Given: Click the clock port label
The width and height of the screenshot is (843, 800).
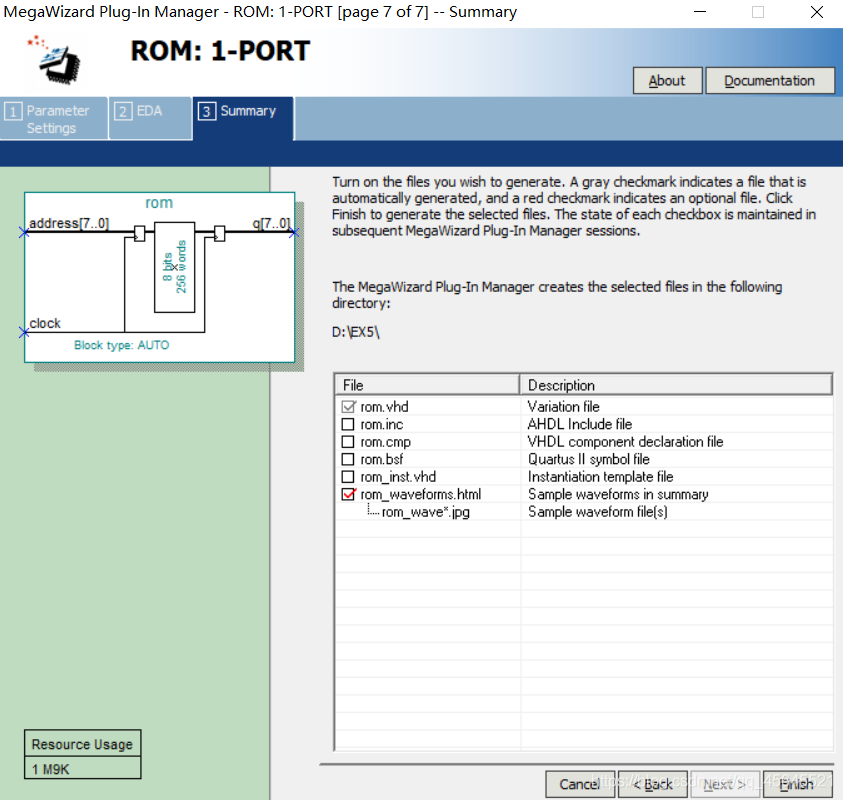Looking at the screenshot, I should tap(45, 324).
